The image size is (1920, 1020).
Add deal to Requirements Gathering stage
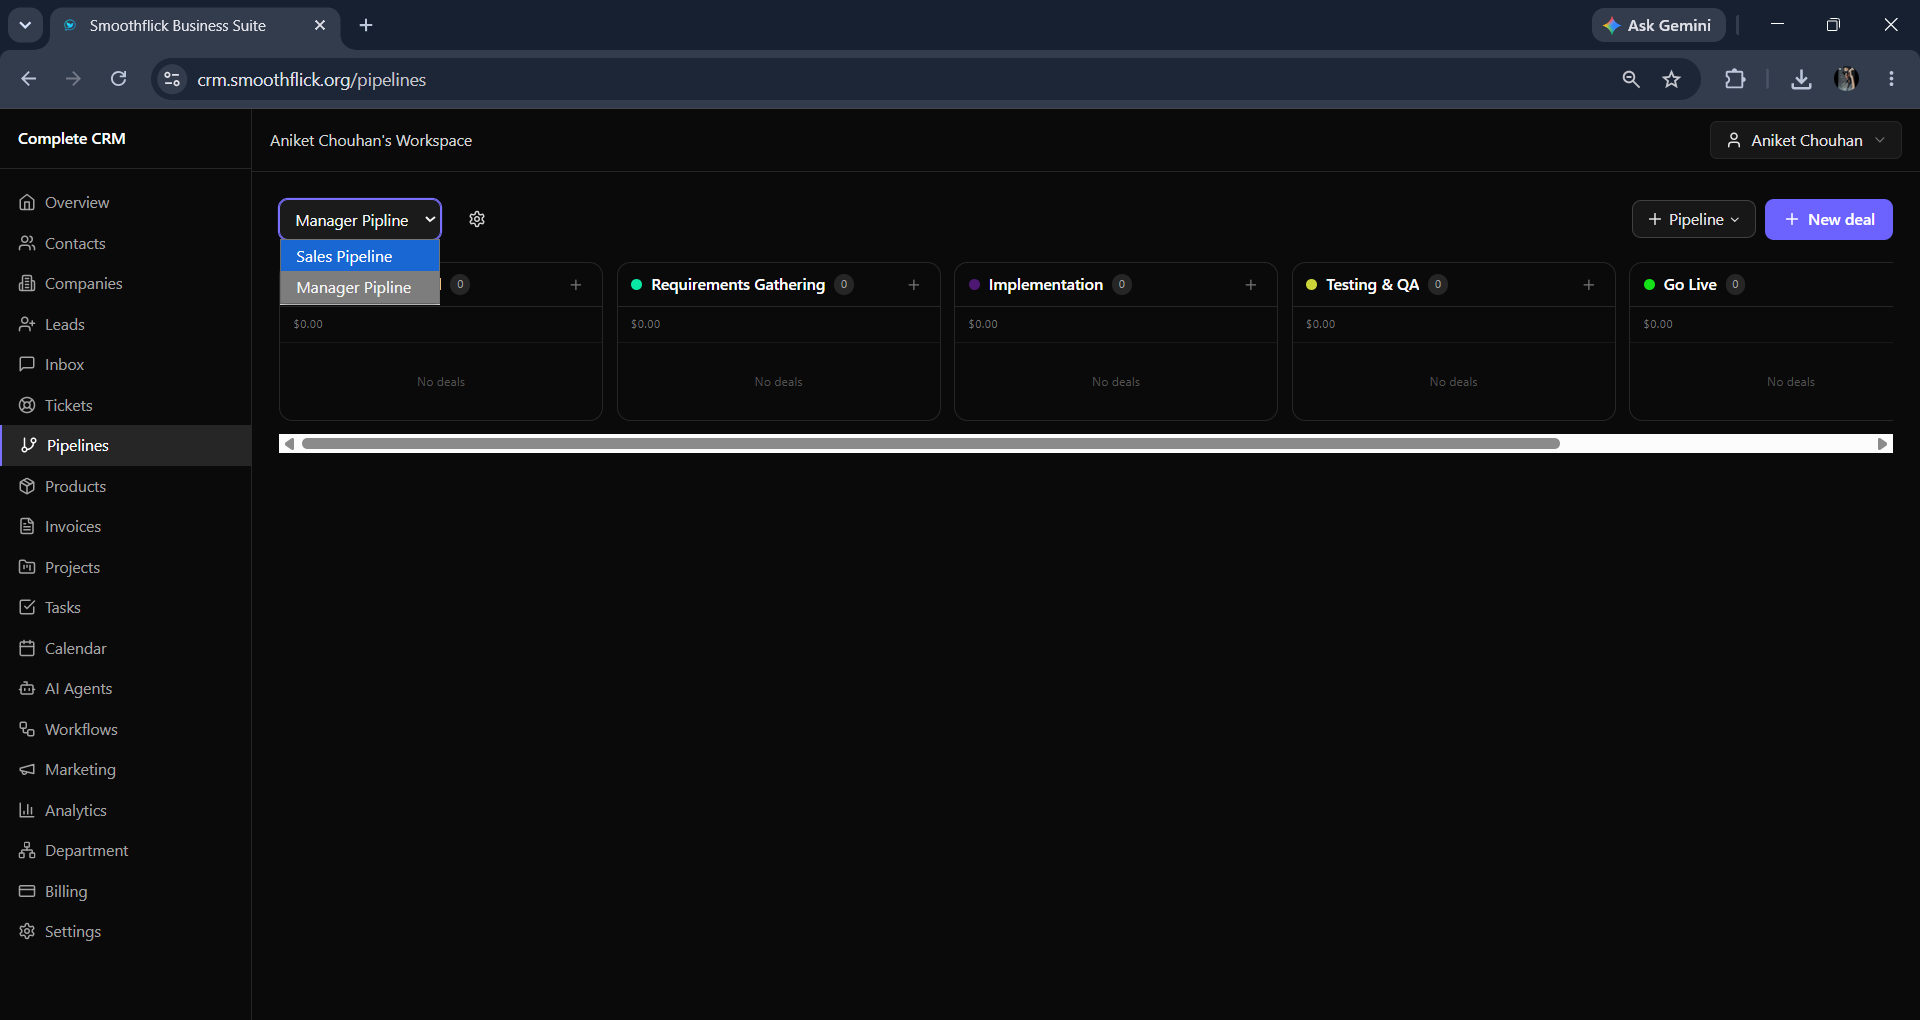[x=913, y=285]
